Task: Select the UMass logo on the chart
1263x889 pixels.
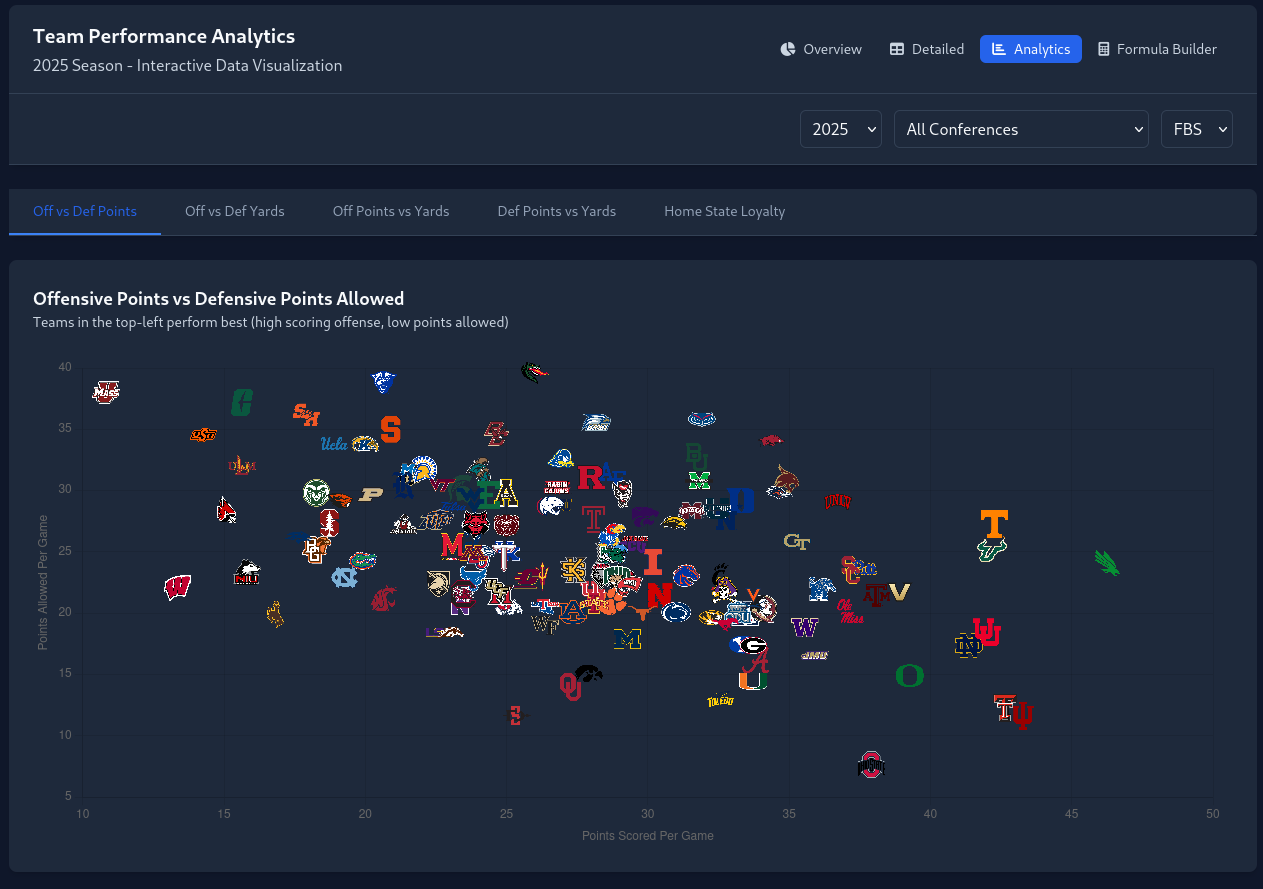Action: [x=106, y=392]
